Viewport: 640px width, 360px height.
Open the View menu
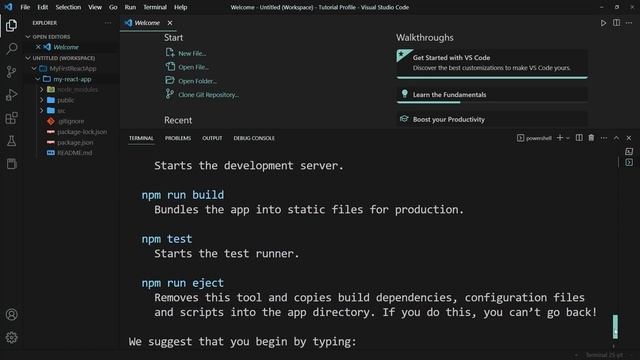coord(95,7)
